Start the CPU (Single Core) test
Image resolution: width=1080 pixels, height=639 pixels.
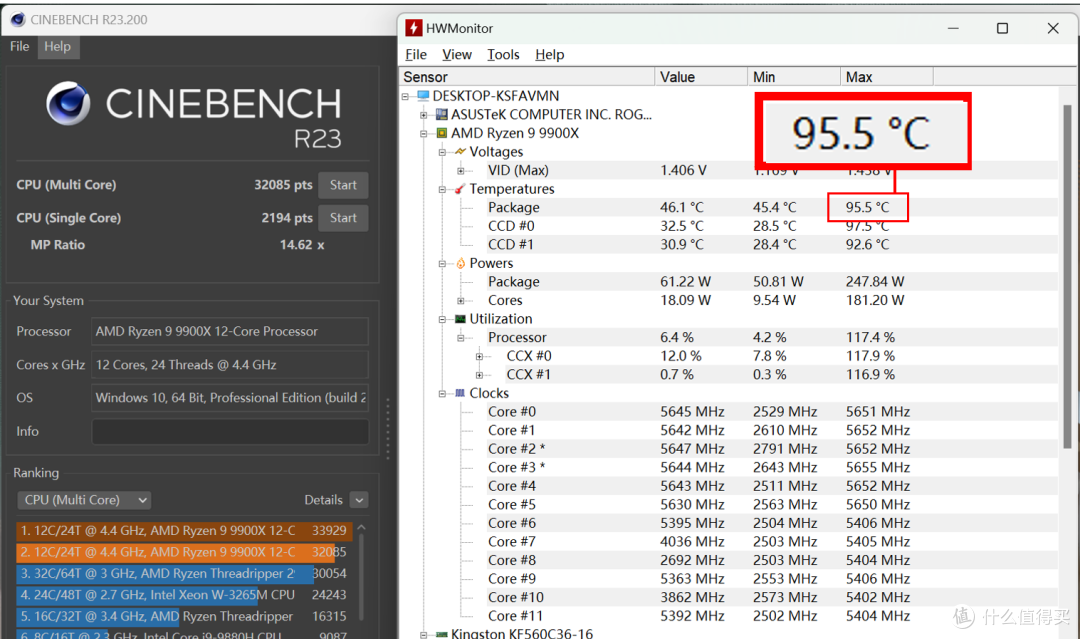tap(343, 218)
